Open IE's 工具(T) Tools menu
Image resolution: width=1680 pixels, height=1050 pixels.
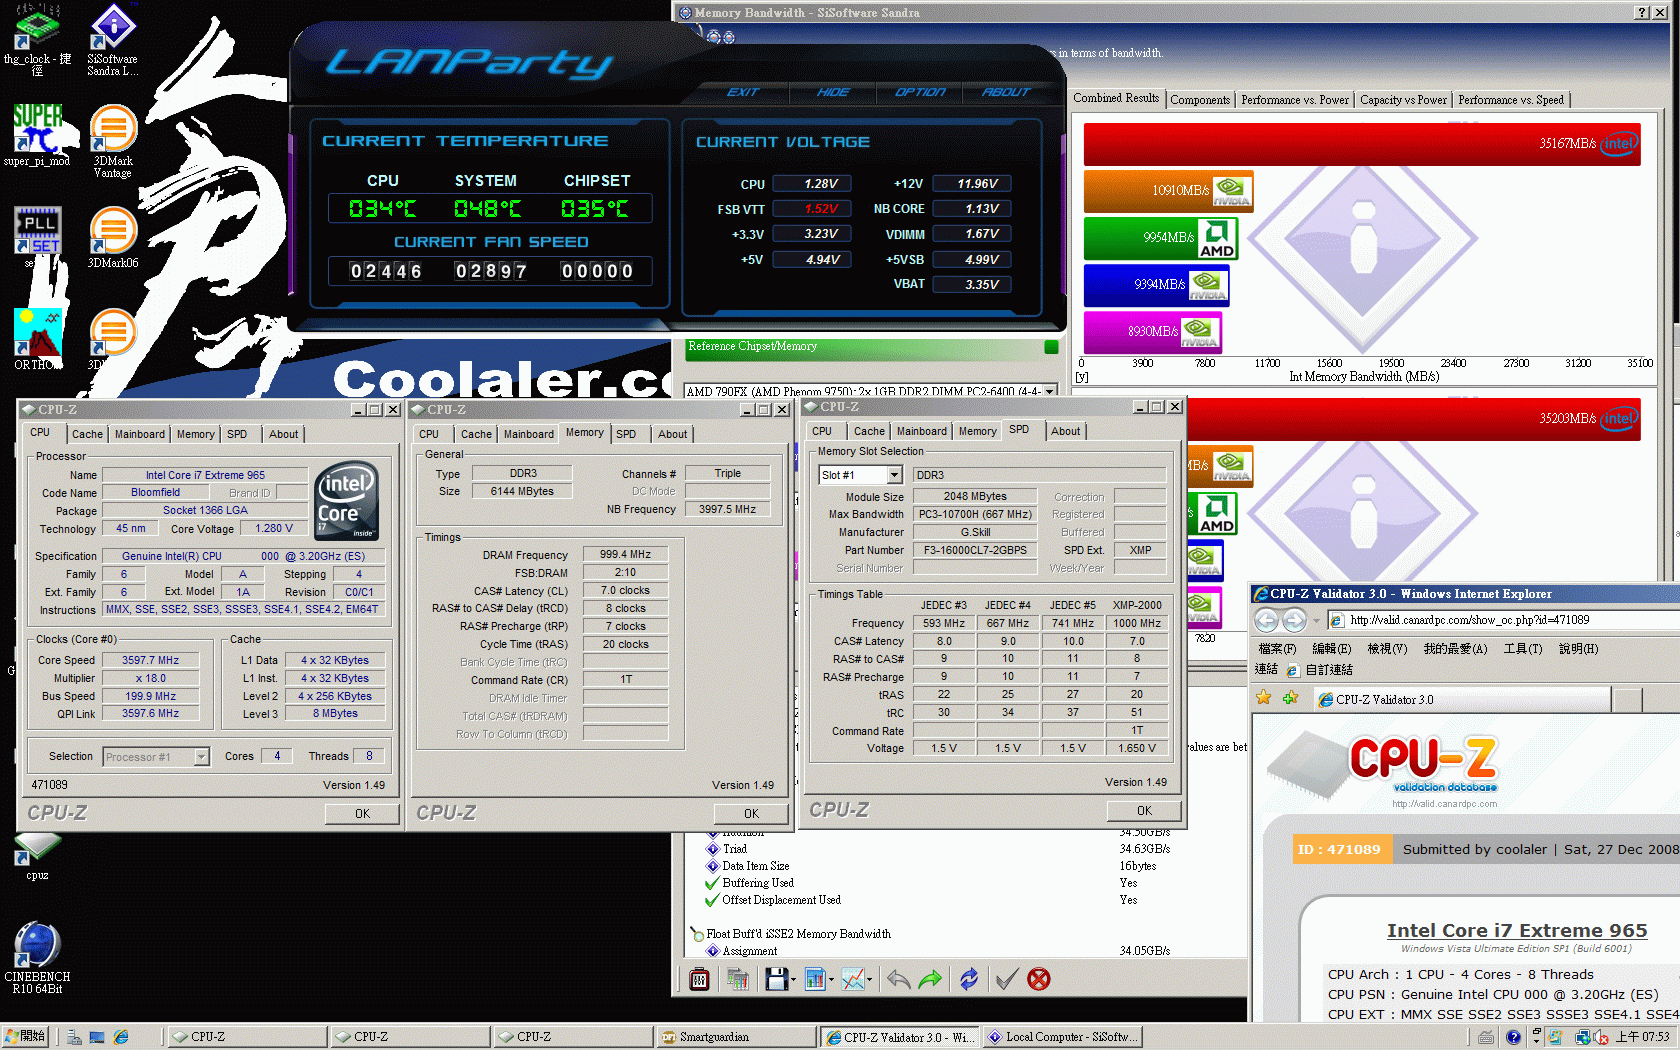point(1522,649)
